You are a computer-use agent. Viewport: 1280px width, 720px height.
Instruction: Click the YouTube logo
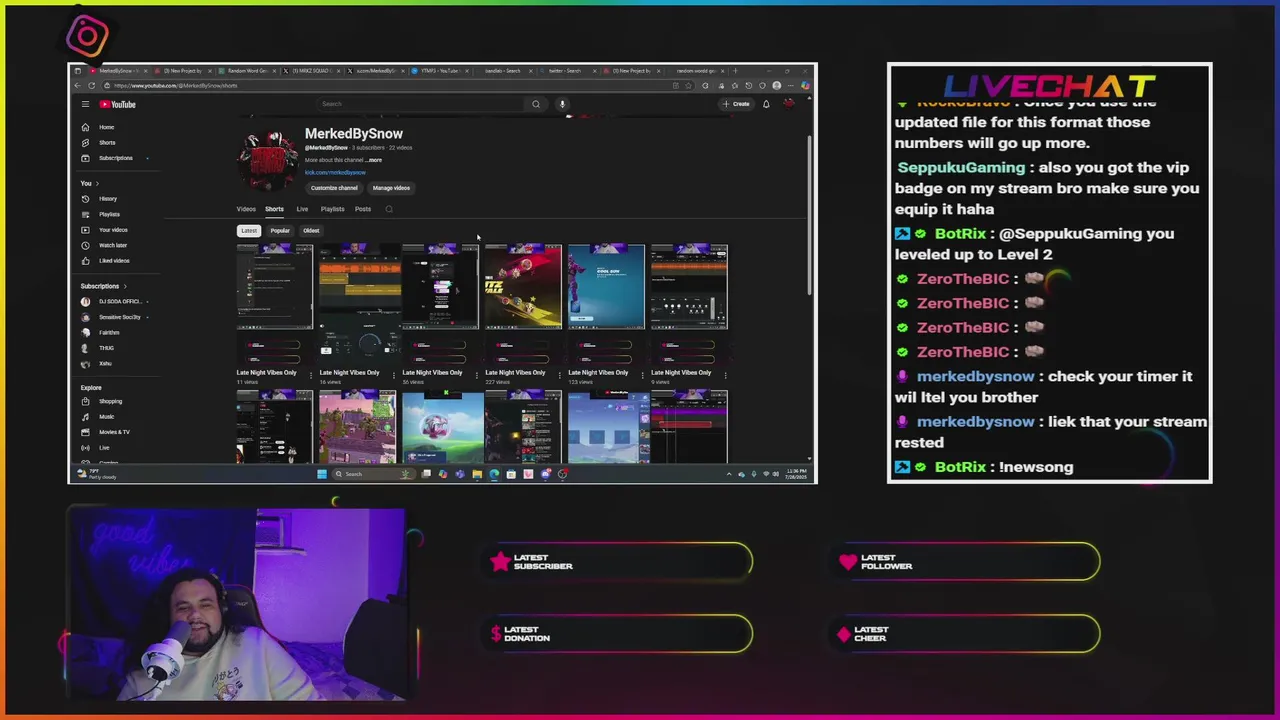click(x=118, y=104)
